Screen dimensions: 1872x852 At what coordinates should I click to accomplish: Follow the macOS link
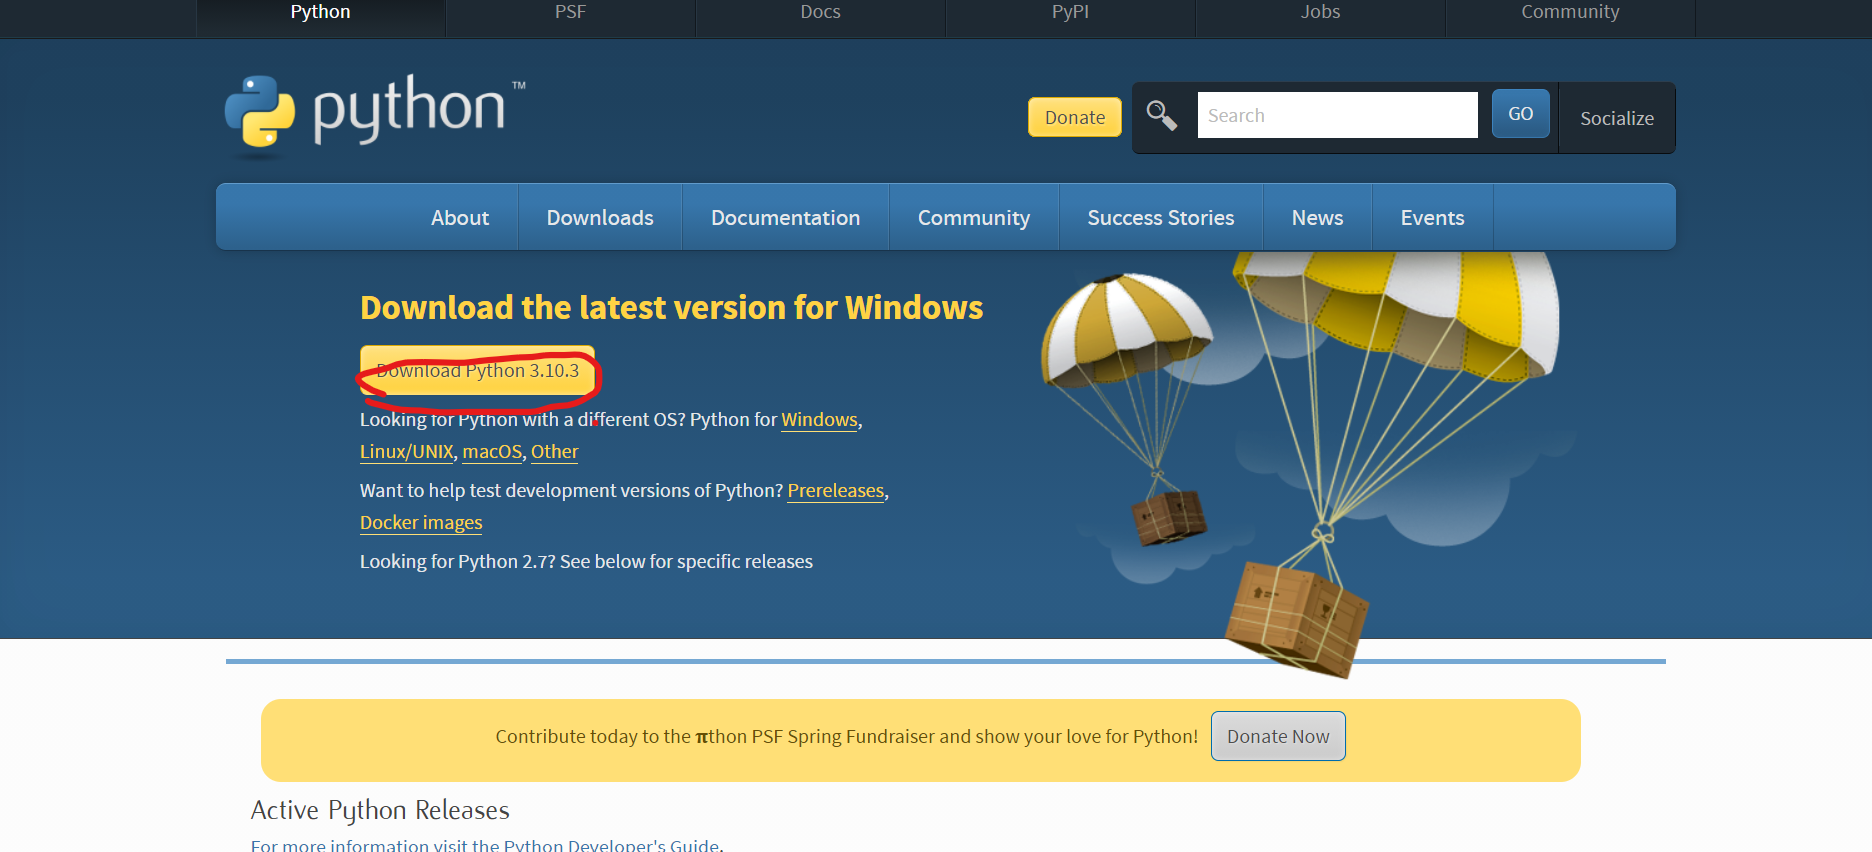pos(492,452)
